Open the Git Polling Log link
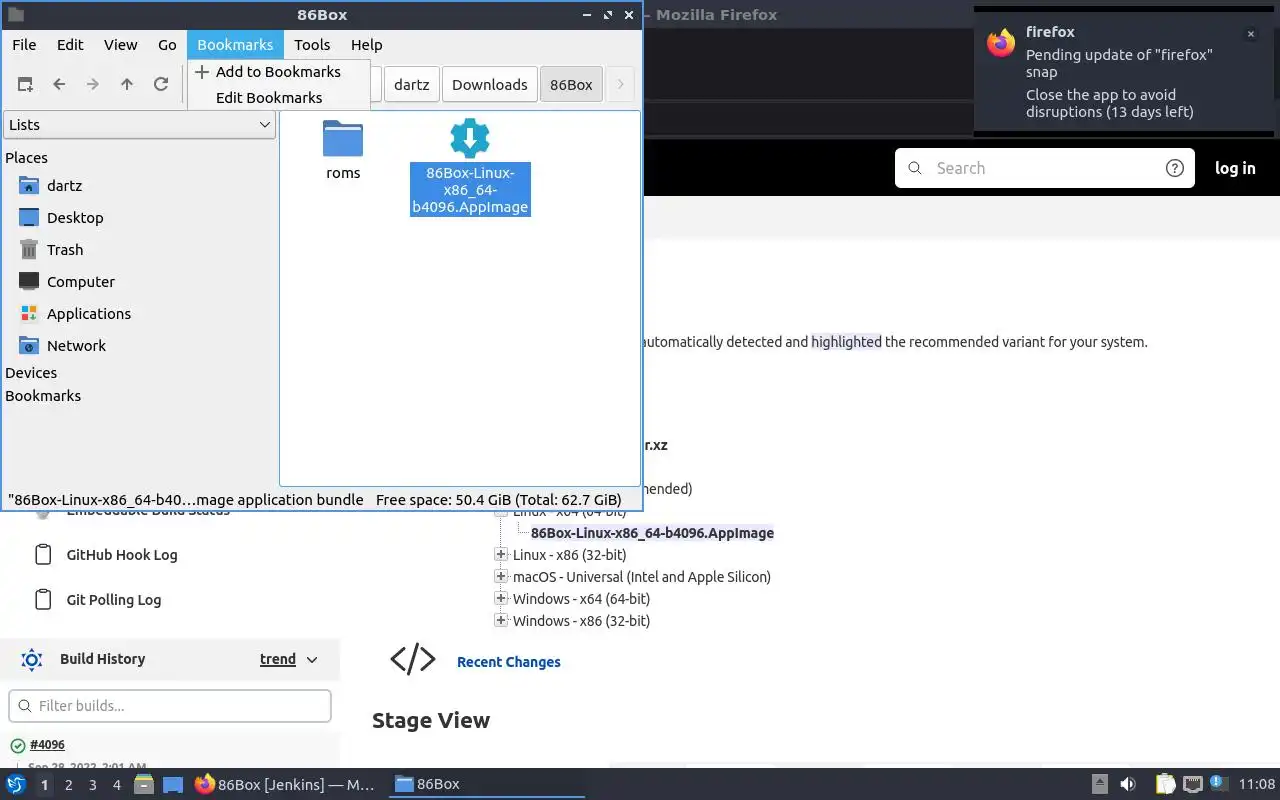The width and height of the screenshot is (1280, 800). [x=114, y=600]
